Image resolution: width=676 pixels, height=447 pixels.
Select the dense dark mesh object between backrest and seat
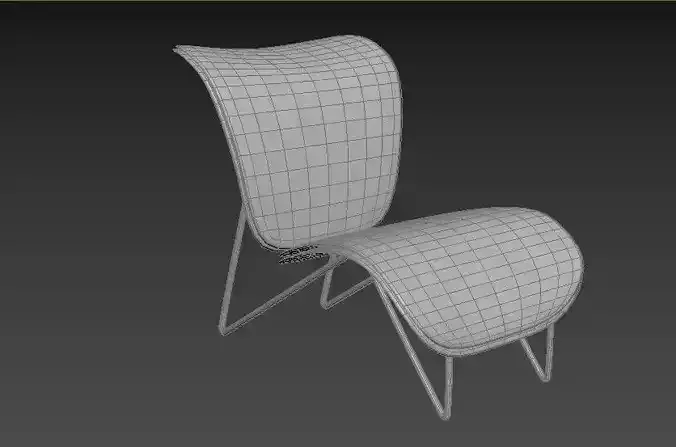[x=301, y=254]
